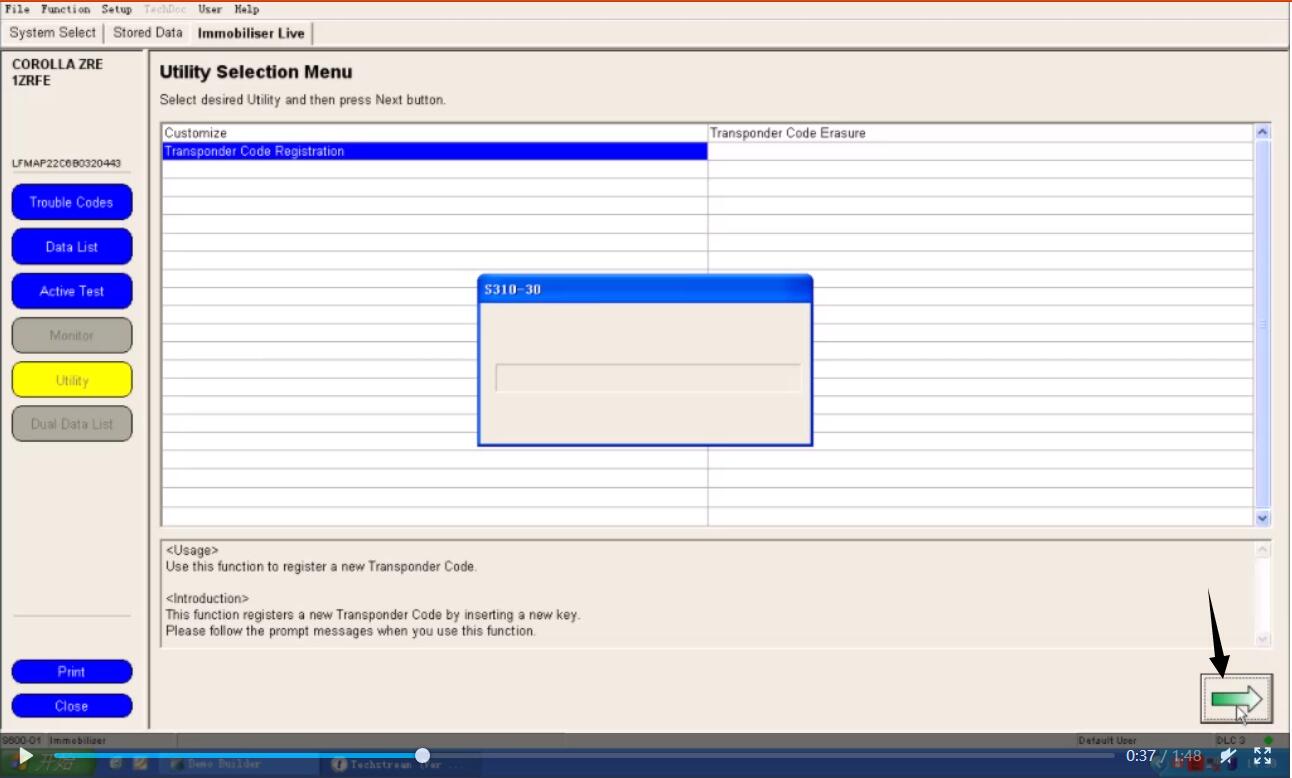Click description pane scroll down arrow
The image size is (1292, 778).
(1262, 639)
